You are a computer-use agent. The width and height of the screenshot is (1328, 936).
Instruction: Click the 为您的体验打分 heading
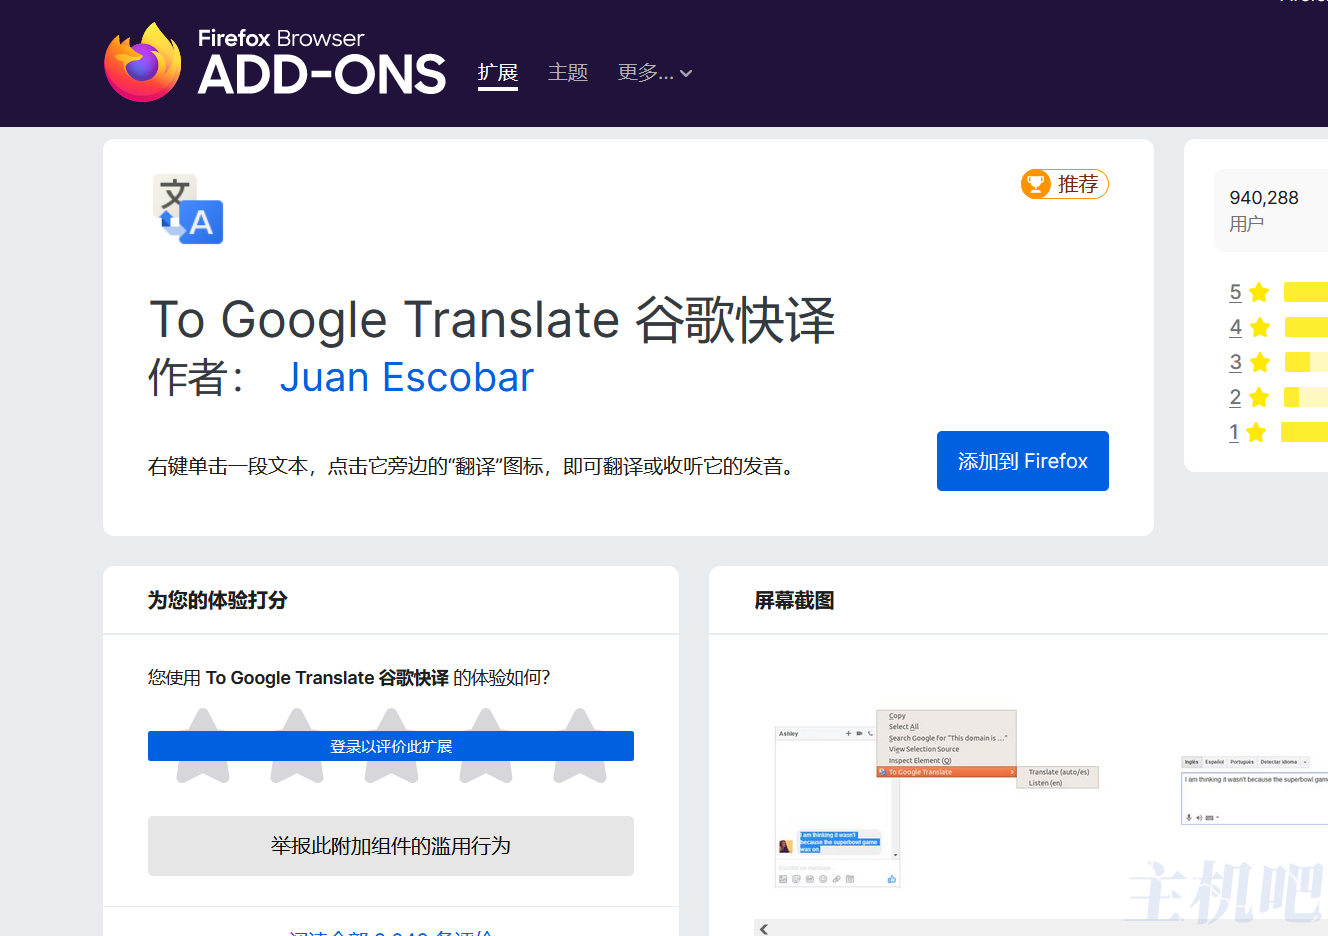[218, 600]
